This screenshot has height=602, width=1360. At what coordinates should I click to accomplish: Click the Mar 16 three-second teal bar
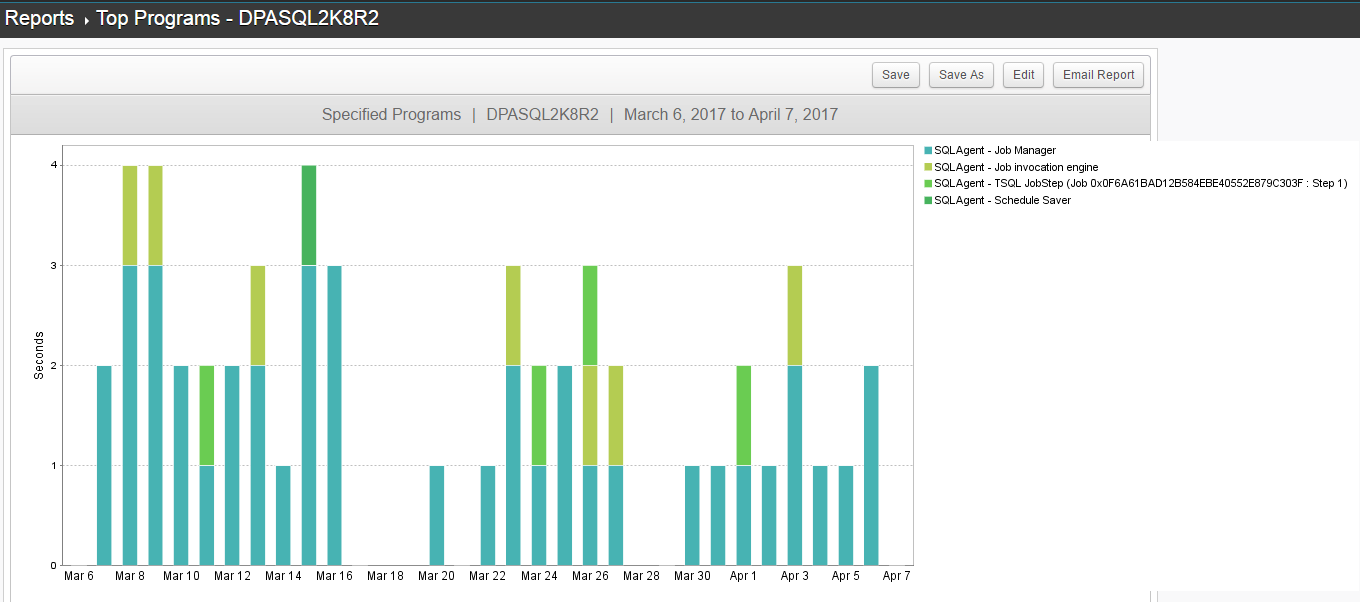pyautogui.click(x=335, y=415)
